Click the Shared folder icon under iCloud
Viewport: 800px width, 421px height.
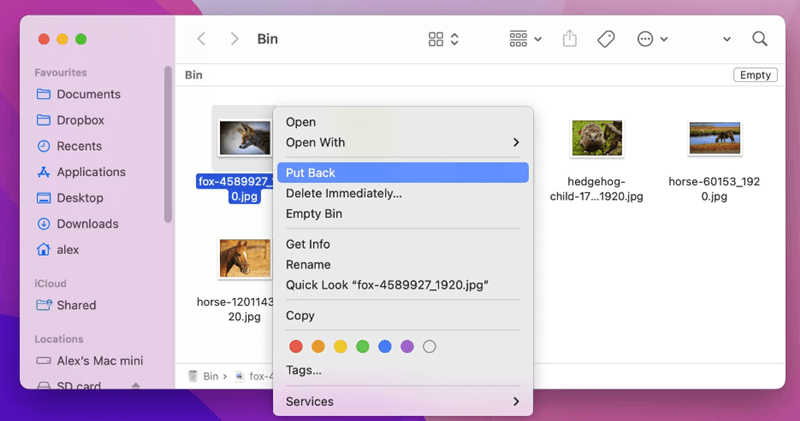point(44,305)
